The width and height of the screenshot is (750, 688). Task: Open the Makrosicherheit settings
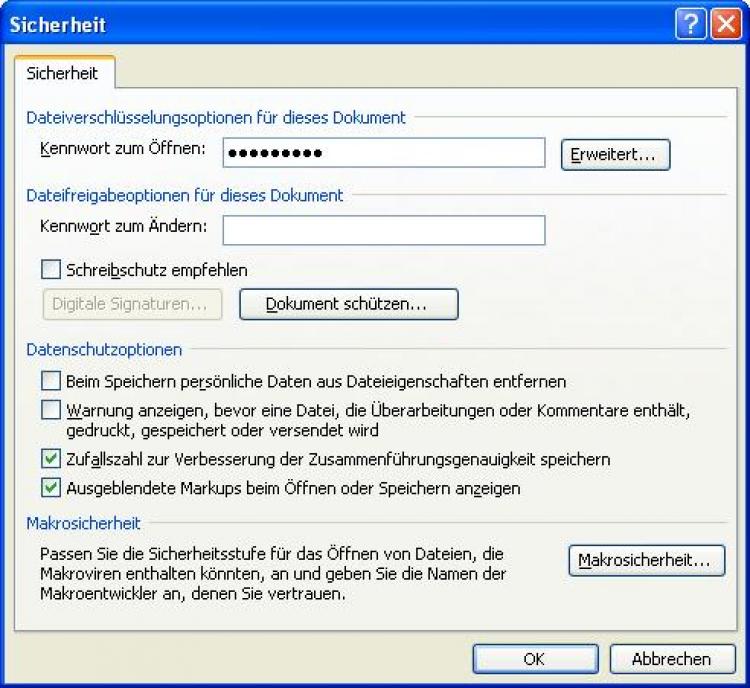[x=646, y=560]
